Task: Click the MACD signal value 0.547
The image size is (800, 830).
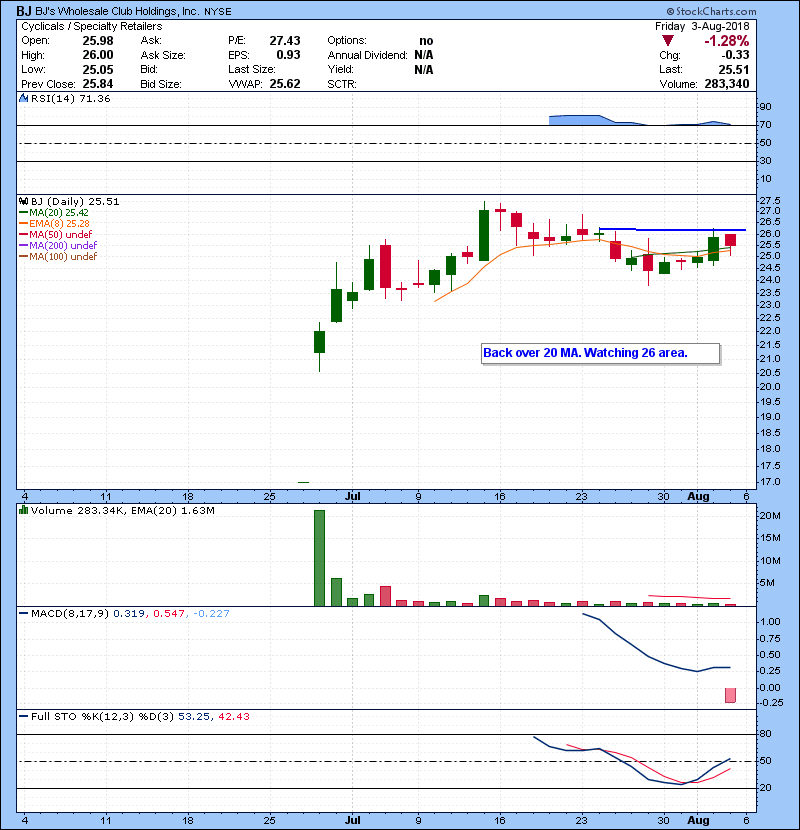Action: click(x=169, y=614)
